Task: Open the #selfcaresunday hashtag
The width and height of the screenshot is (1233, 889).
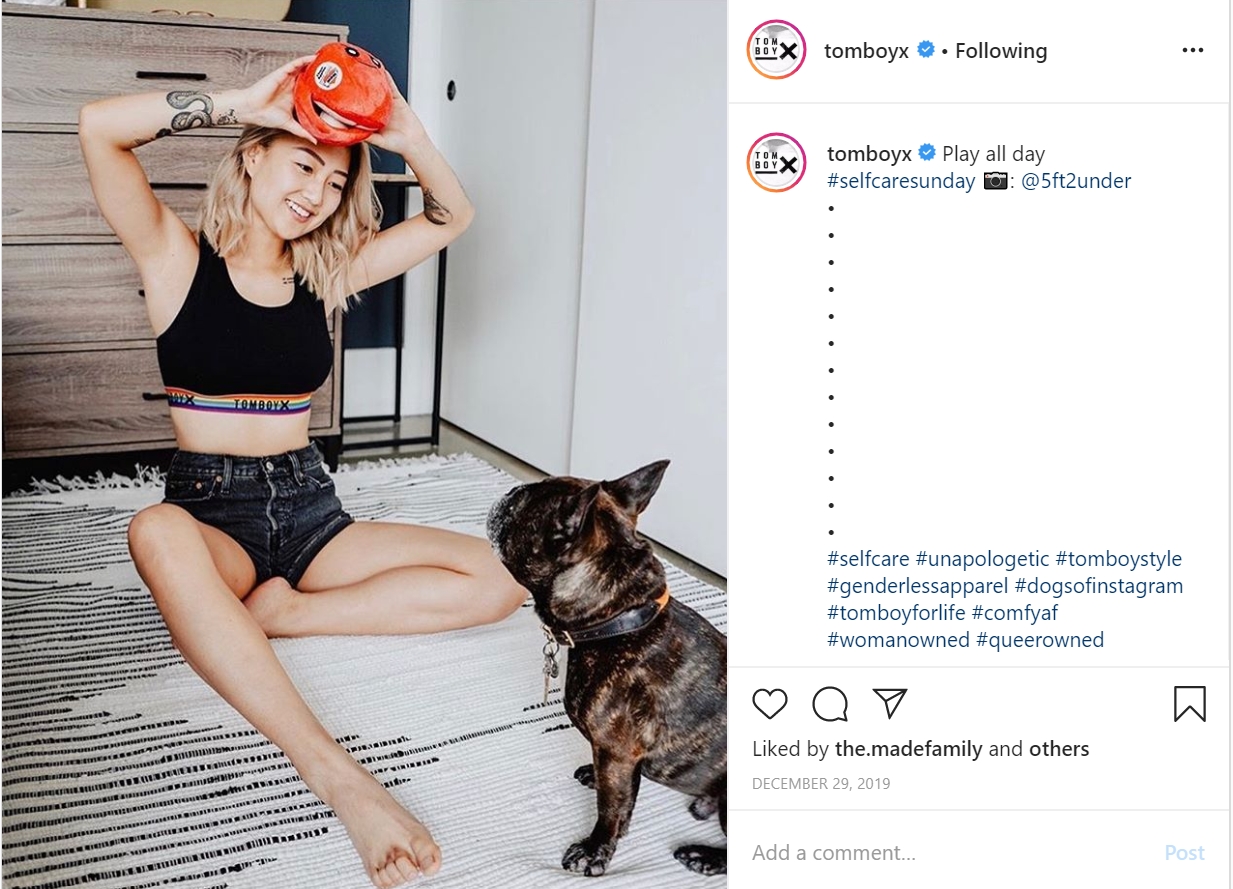Action: click(901, 181)
